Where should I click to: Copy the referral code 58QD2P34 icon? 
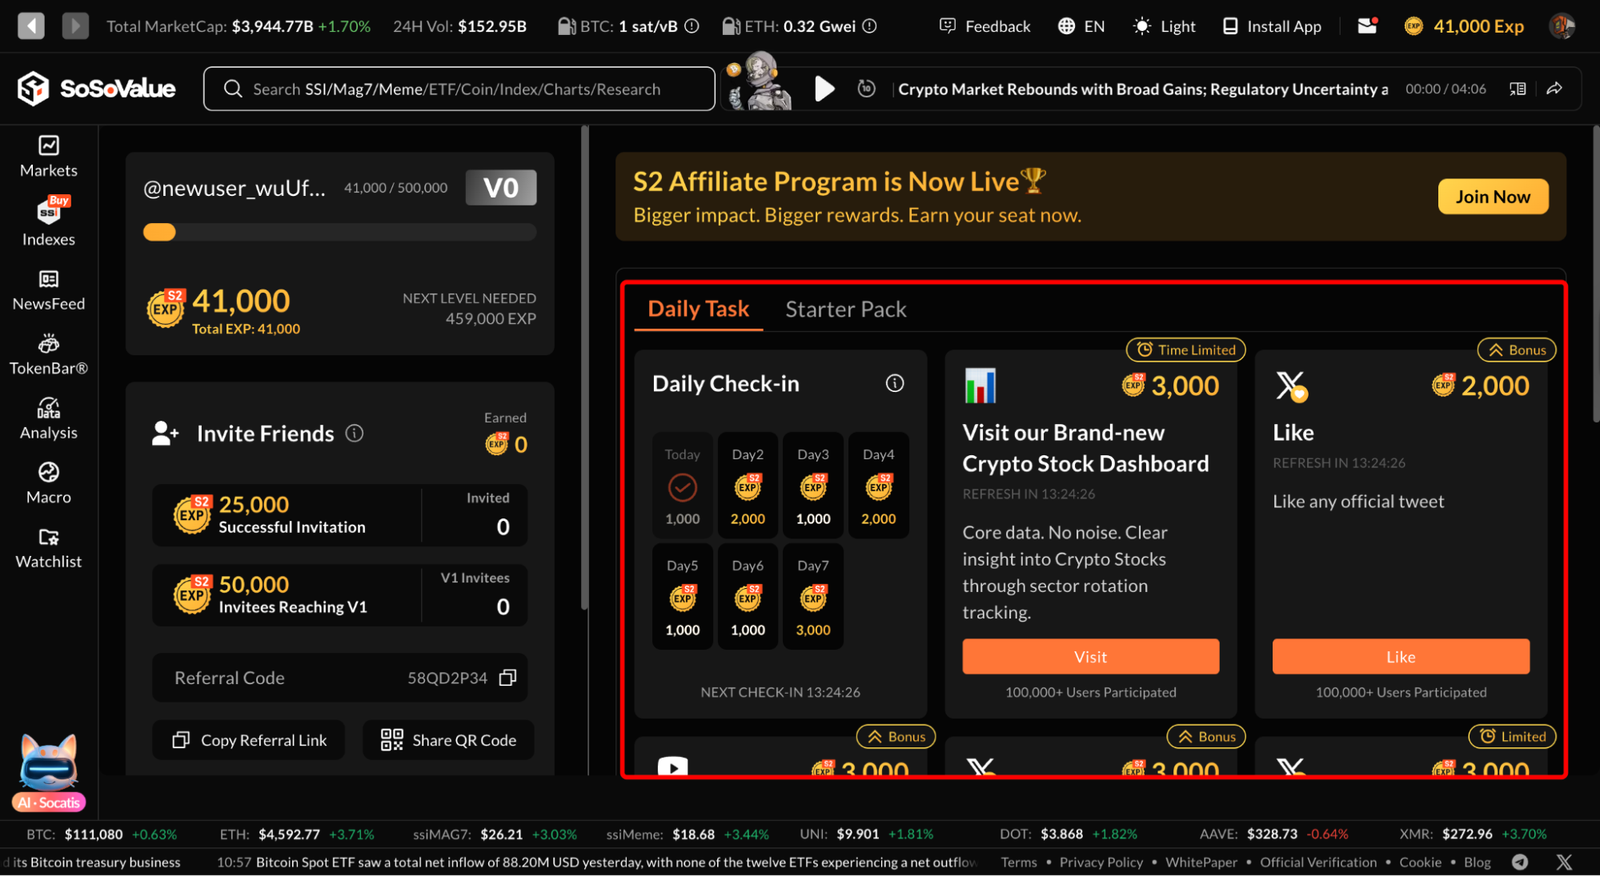pyautogui.click(x=508, y=678)
